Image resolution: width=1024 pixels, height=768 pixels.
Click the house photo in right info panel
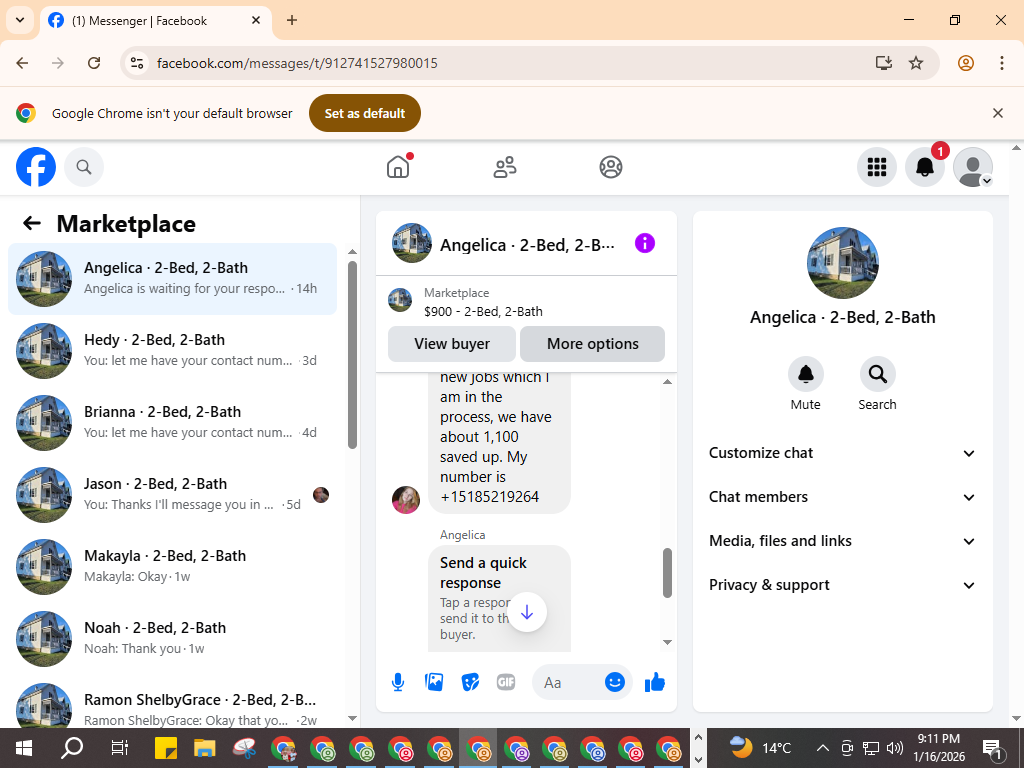pos(842,263)
